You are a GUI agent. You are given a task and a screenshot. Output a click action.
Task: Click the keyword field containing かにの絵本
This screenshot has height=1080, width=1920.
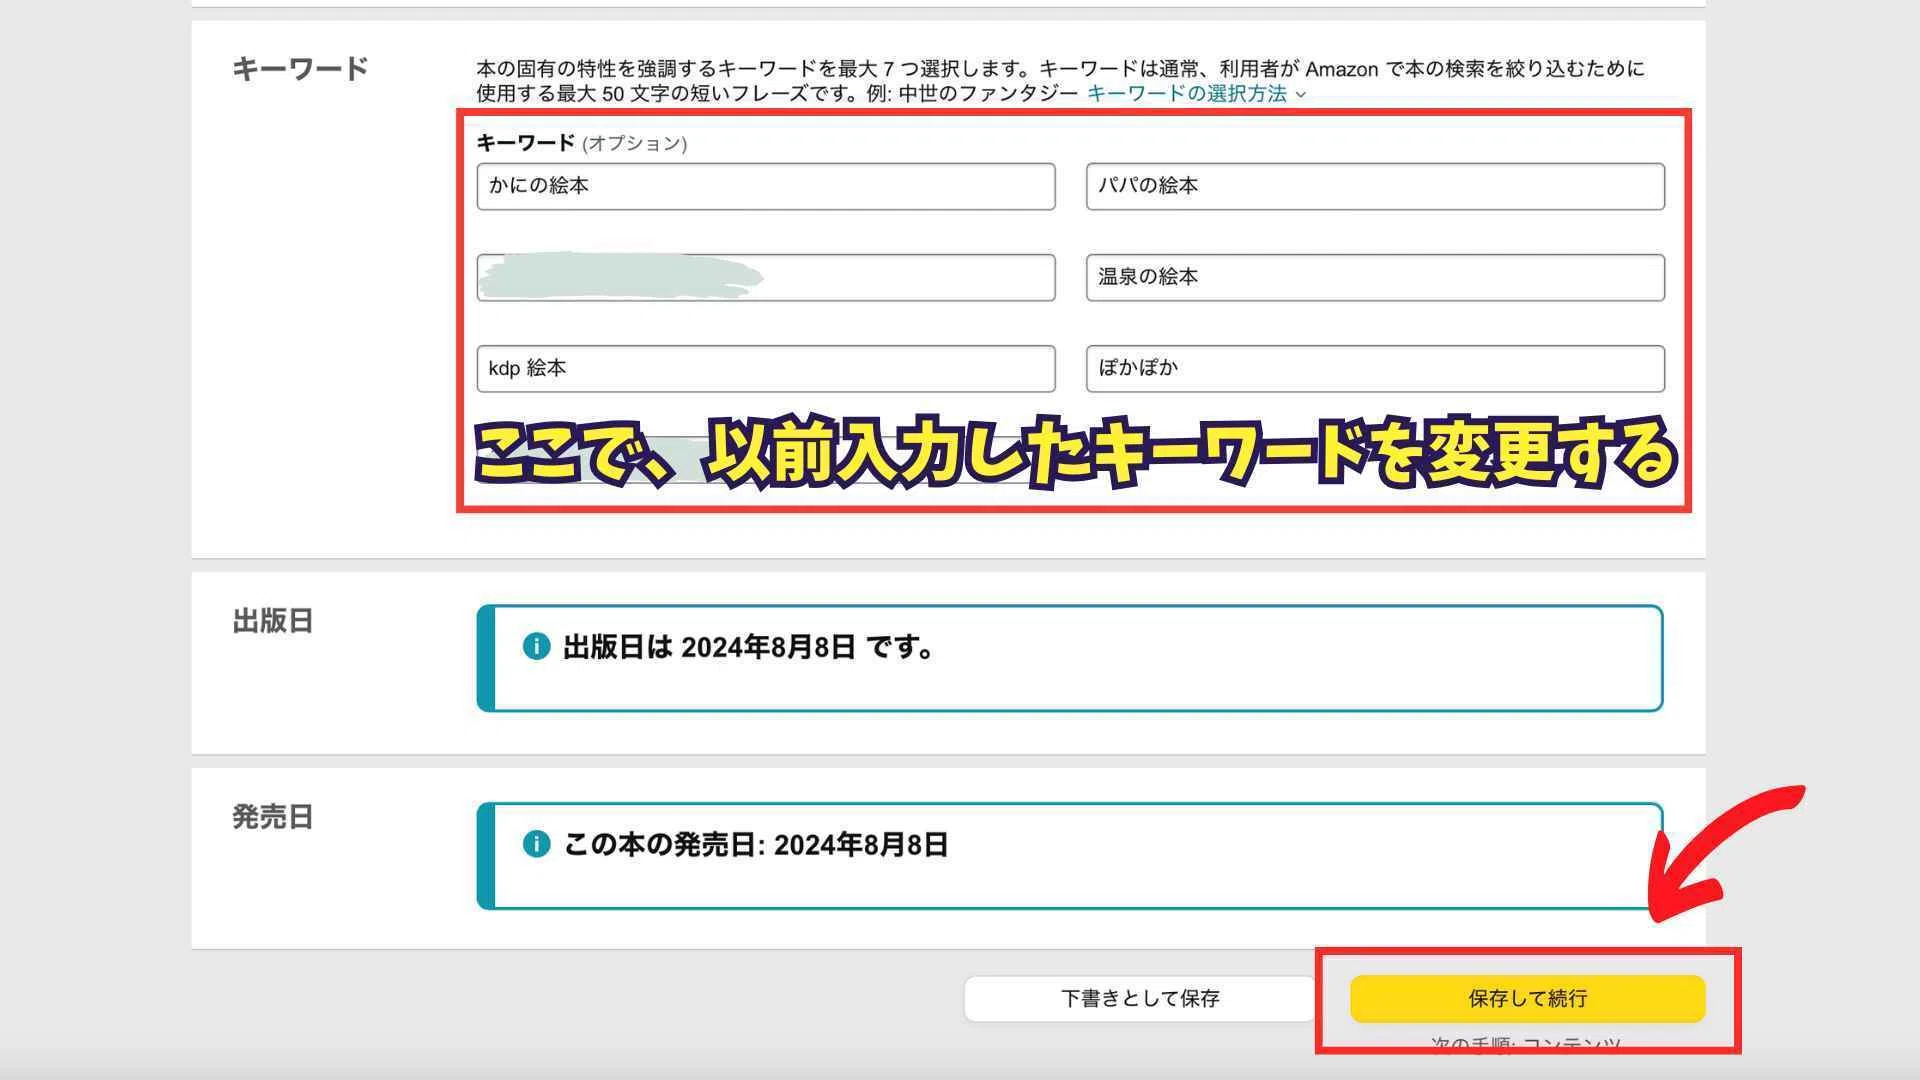(766, 186)
